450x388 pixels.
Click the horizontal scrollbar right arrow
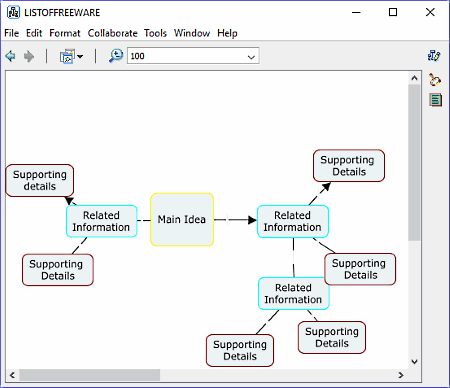pyautogui.click(x=401, y=375)
